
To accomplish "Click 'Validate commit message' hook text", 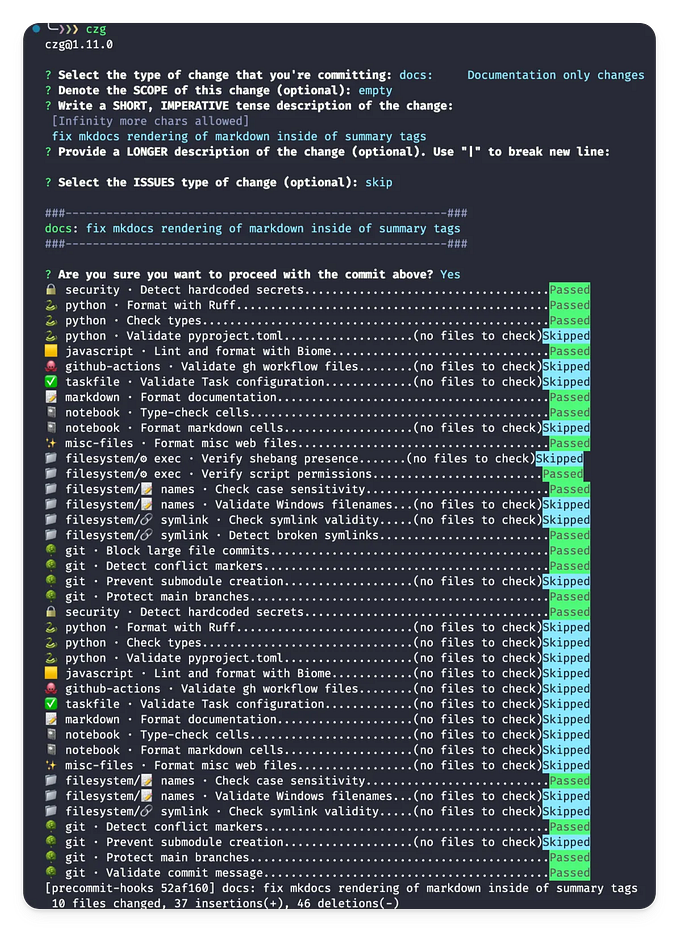I will coord(184,873).
